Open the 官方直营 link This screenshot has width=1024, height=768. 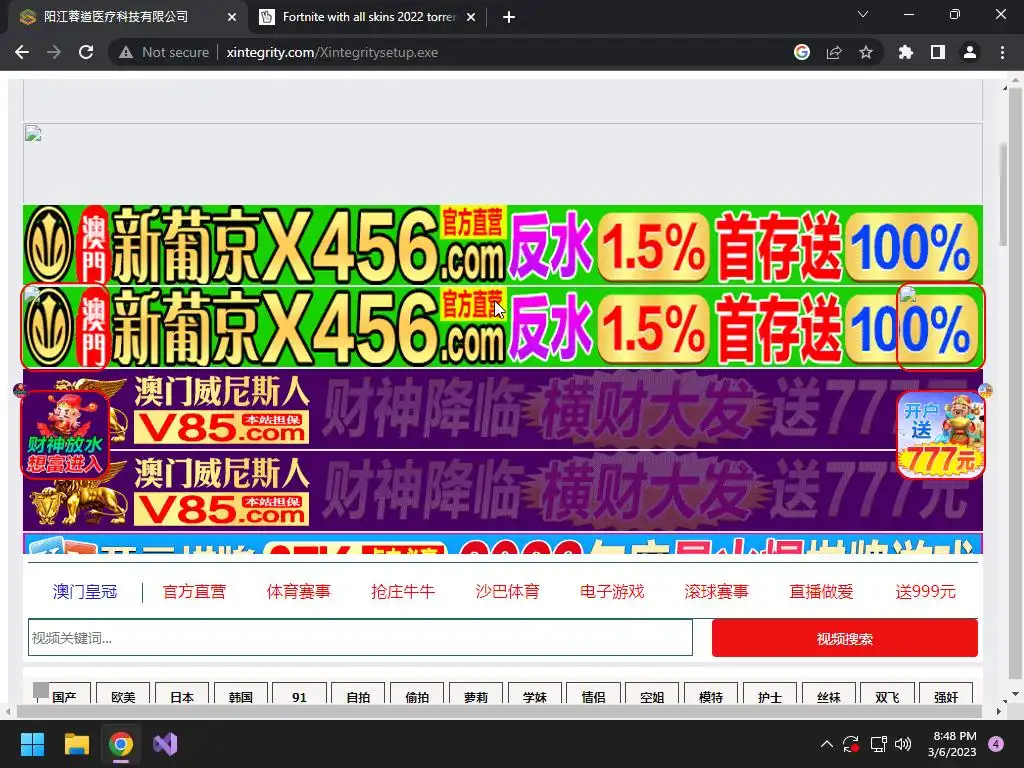coord(194,592)
